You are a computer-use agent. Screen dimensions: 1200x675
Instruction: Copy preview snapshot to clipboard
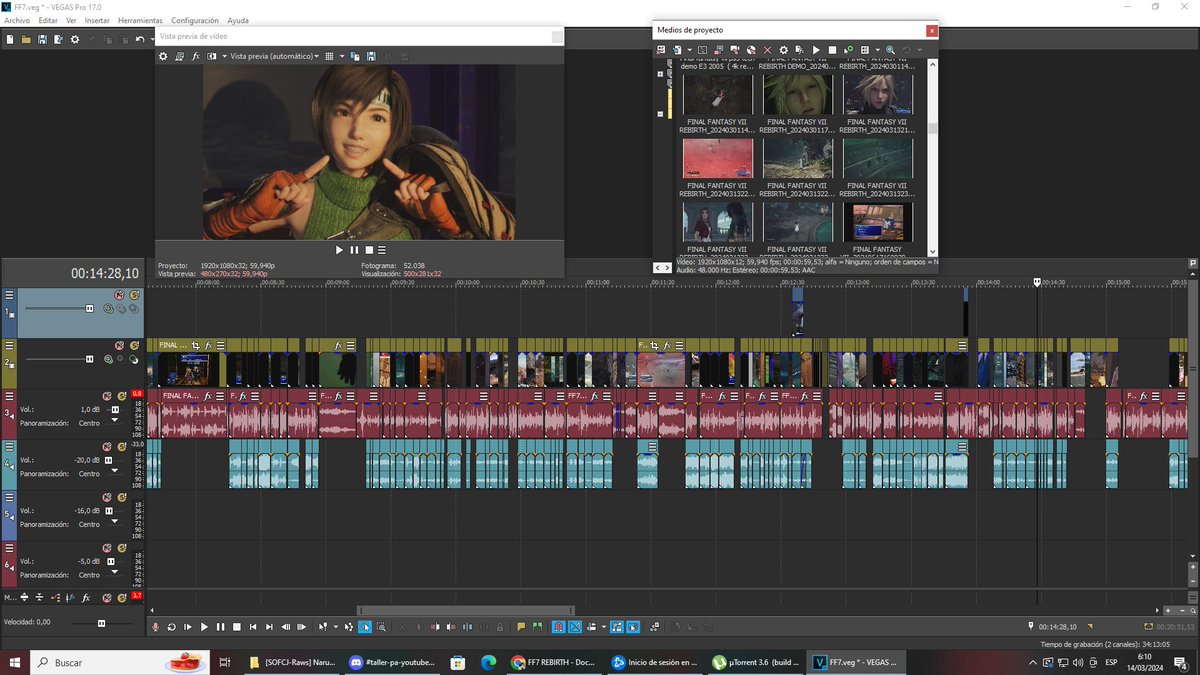(355, 56)
